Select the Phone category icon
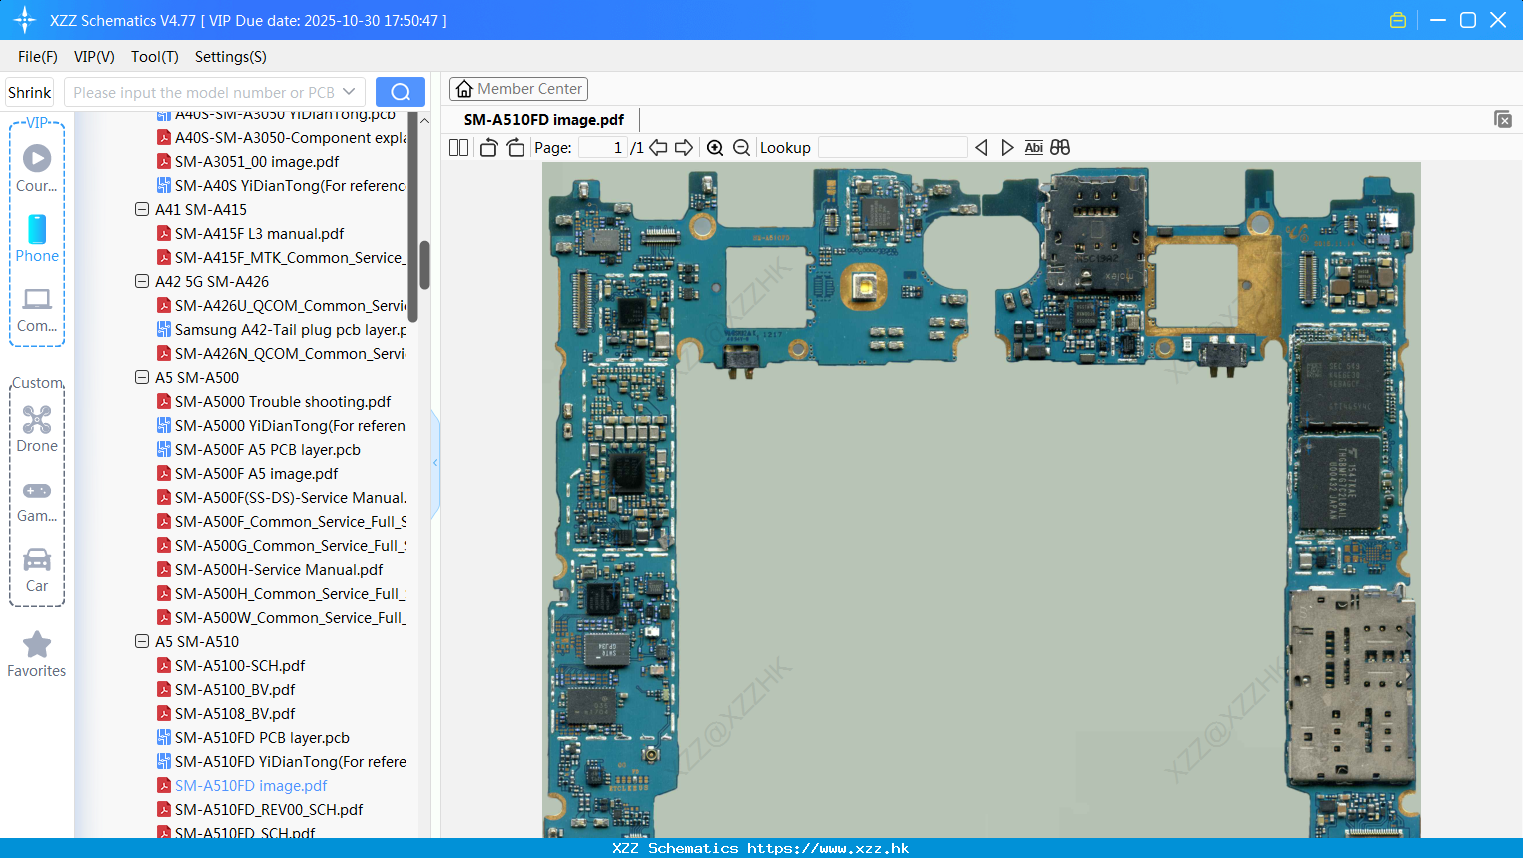The height and width of the screenshot is (858, 1523). coord(37,238)
